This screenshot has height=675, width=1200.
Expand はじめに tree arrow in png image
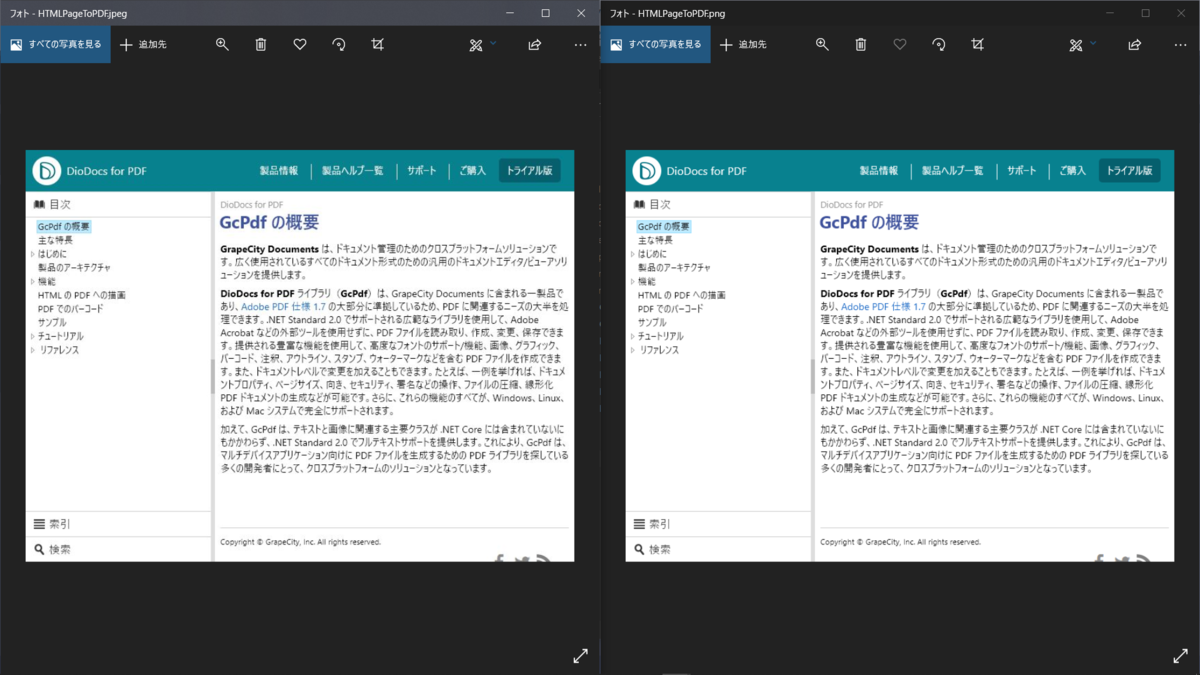[632, 254]
